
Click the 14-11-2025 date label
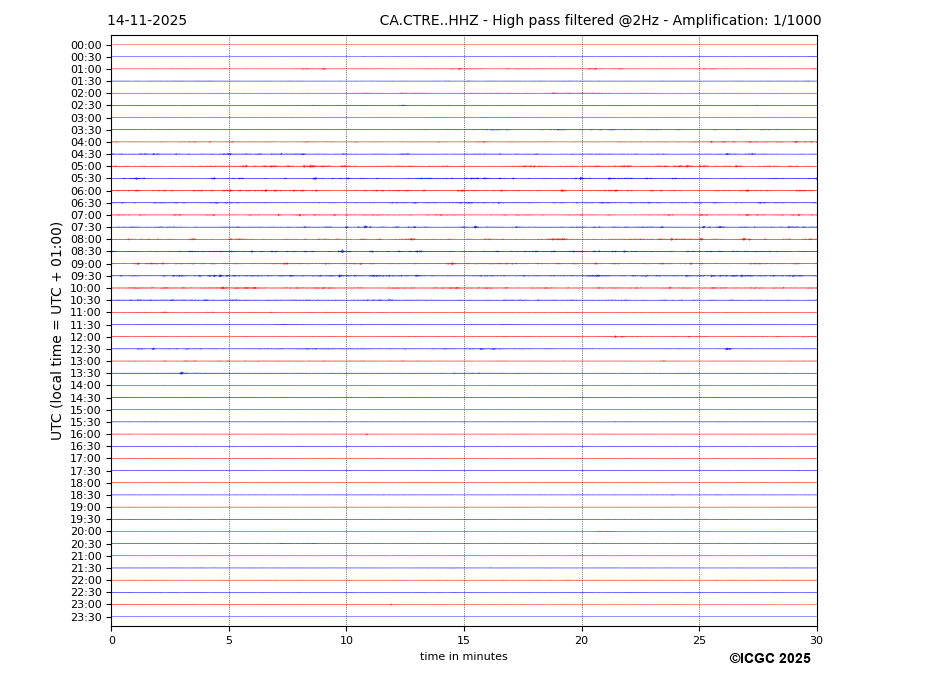click(147, 21)
